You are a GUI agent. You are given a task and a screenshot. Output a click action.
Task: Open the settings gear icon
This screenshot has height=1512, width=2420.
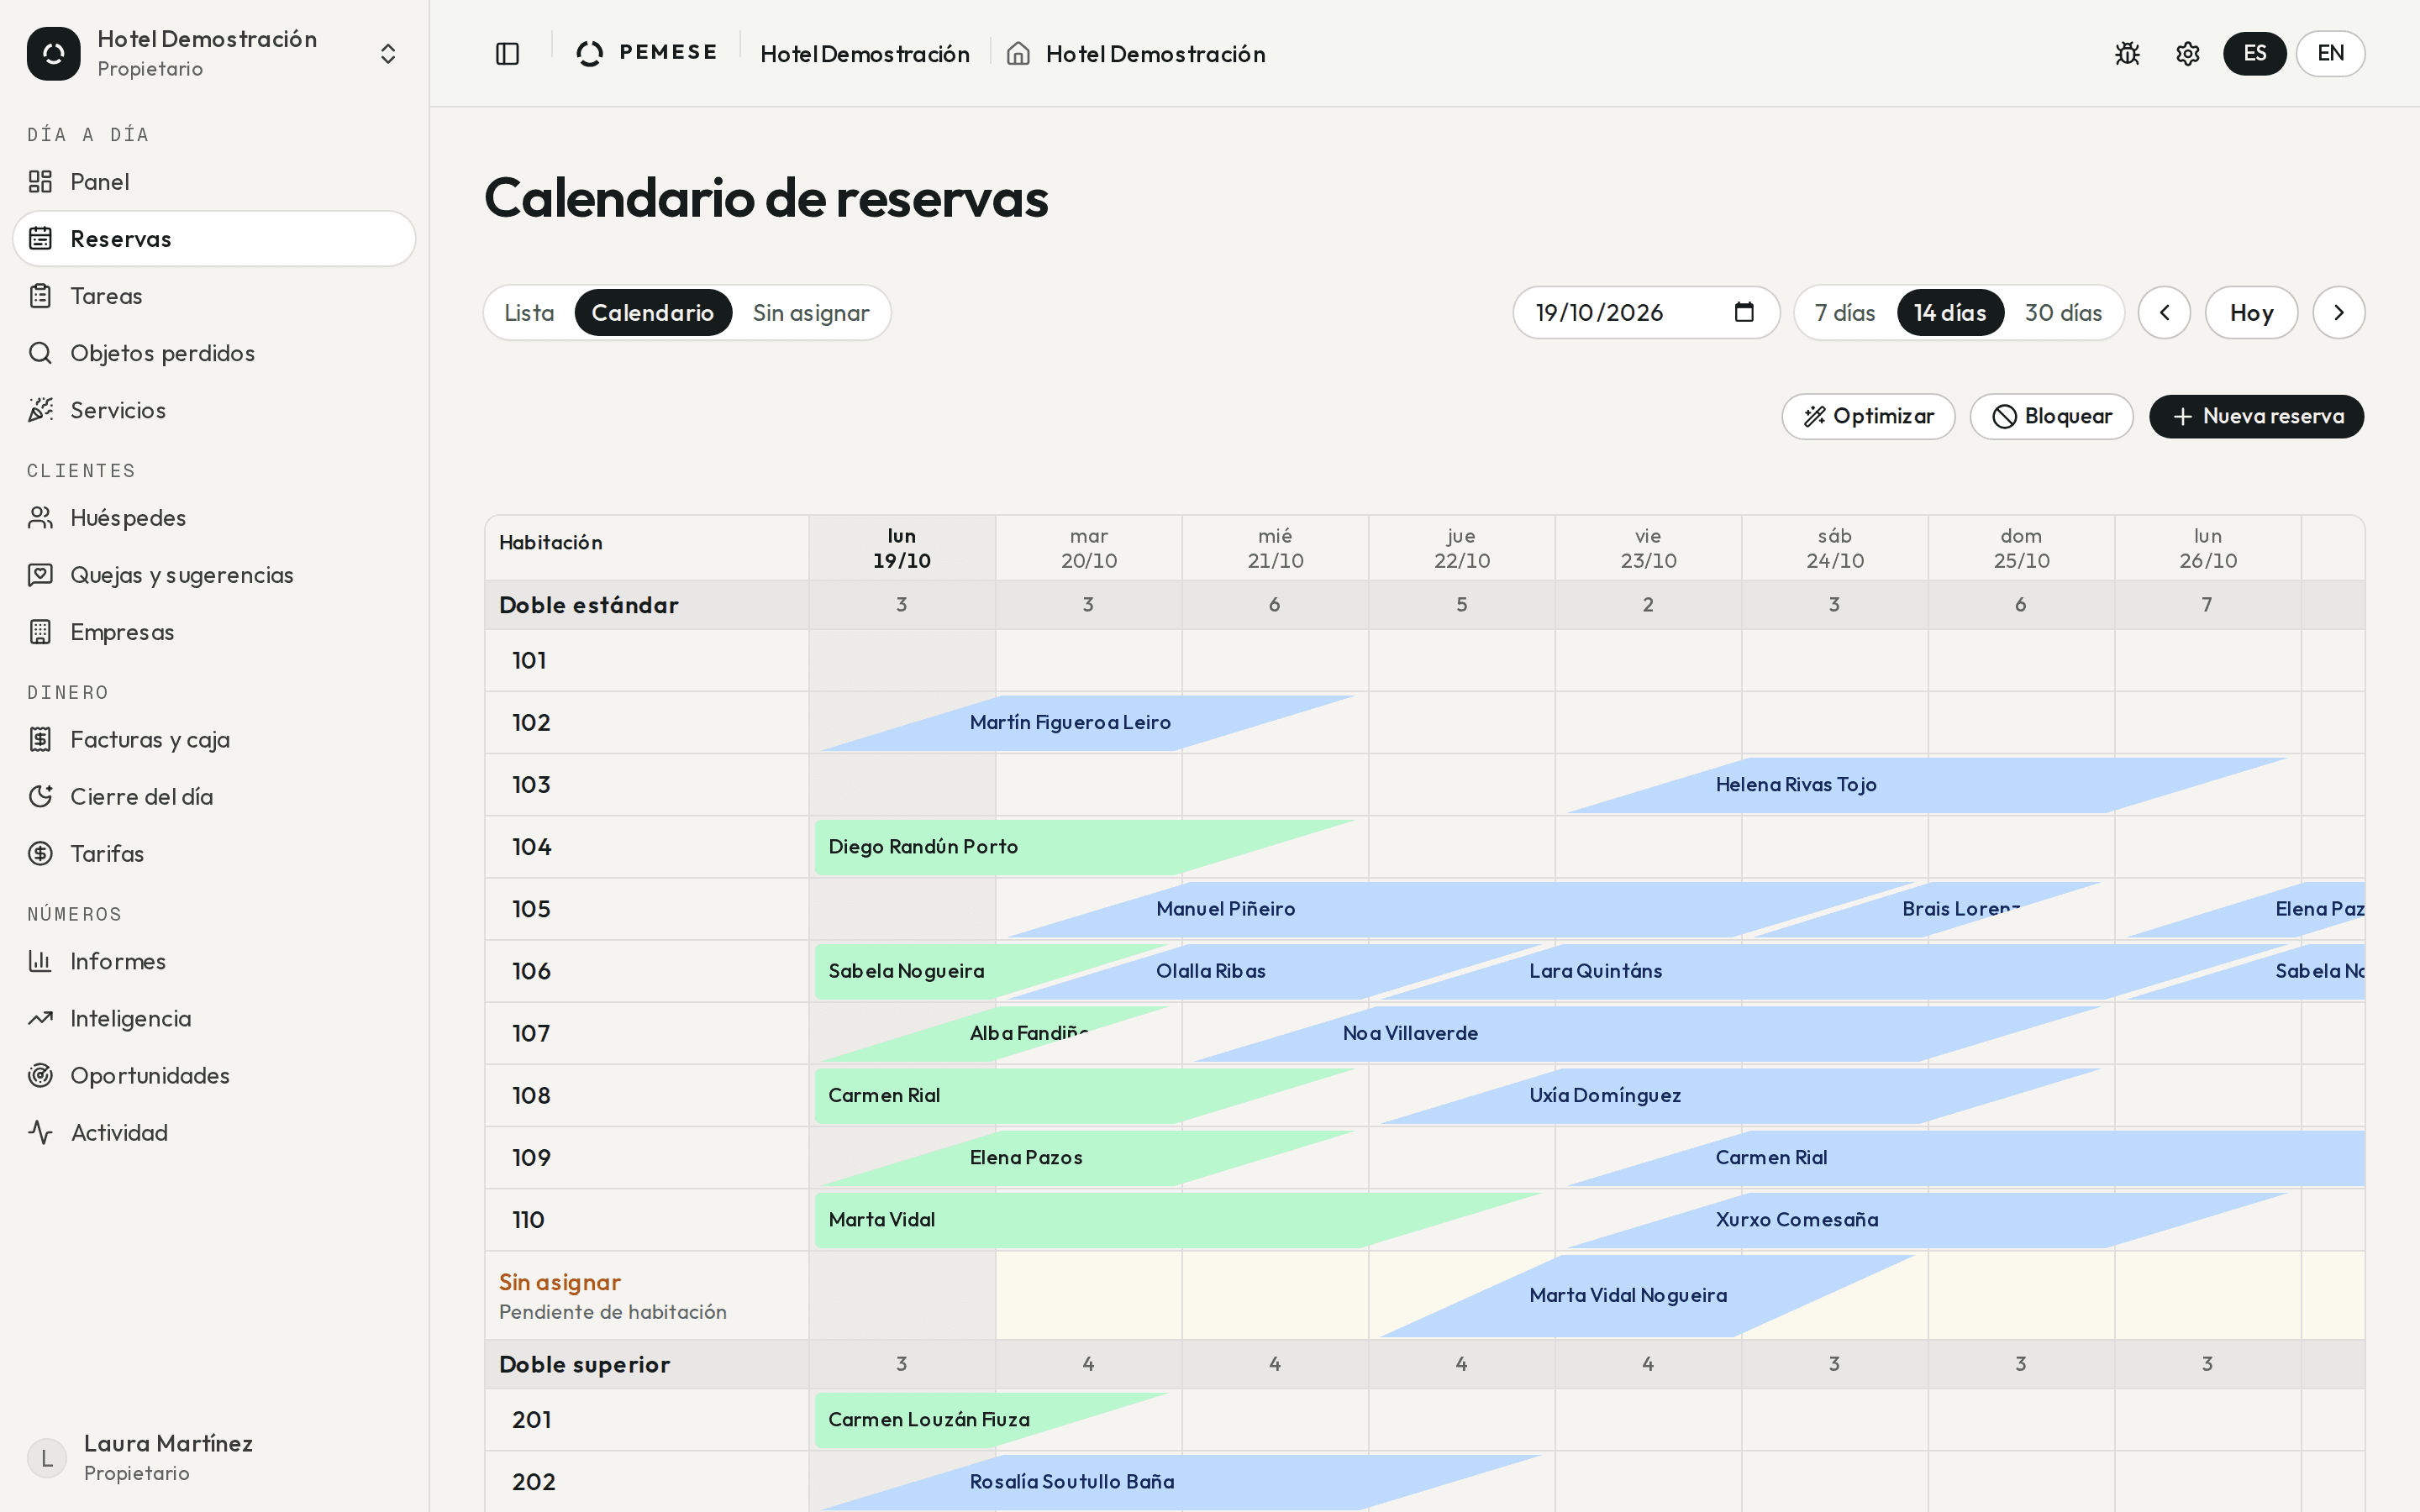[2187, 54]
